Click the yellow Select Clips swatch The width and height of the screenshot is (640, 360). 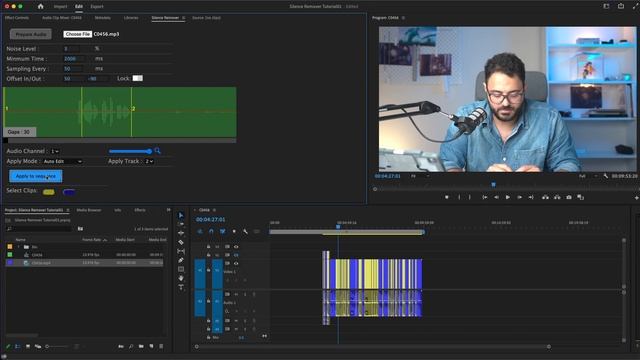pyautogui.click(x=49, y=191)
